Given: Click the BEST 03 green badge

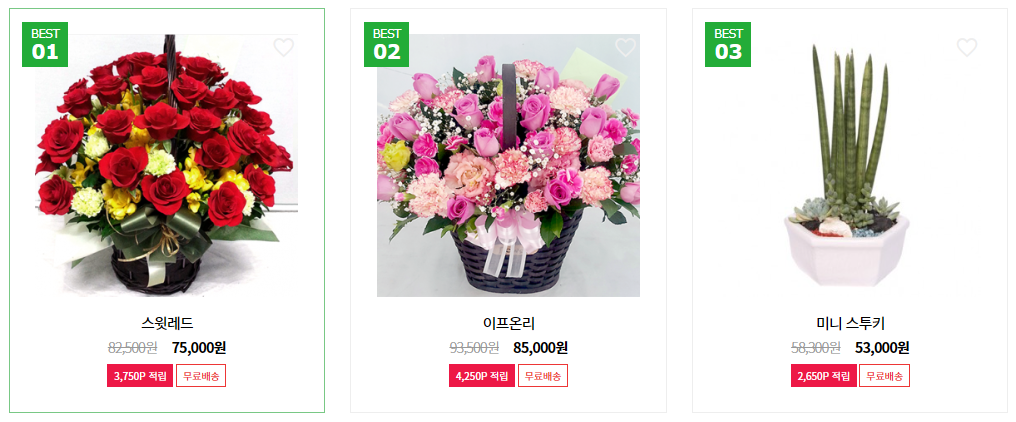Looking at the screenshot, I should (x=728, y=44).
